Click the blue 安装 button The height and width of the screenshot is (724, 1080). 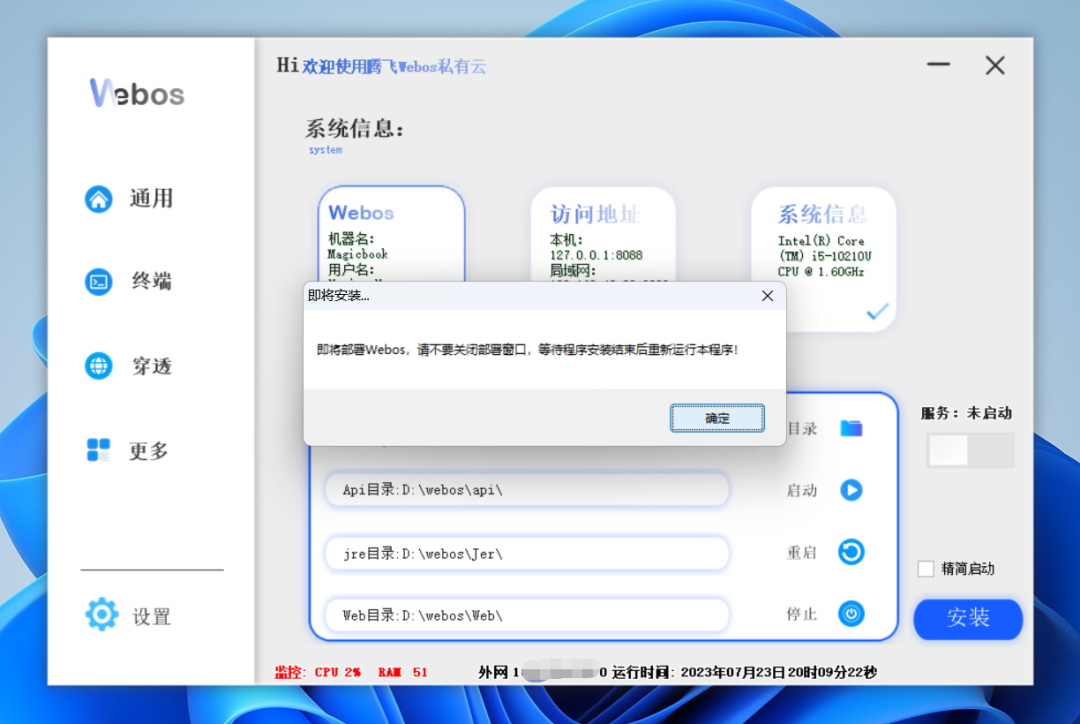tap(968, 618)
